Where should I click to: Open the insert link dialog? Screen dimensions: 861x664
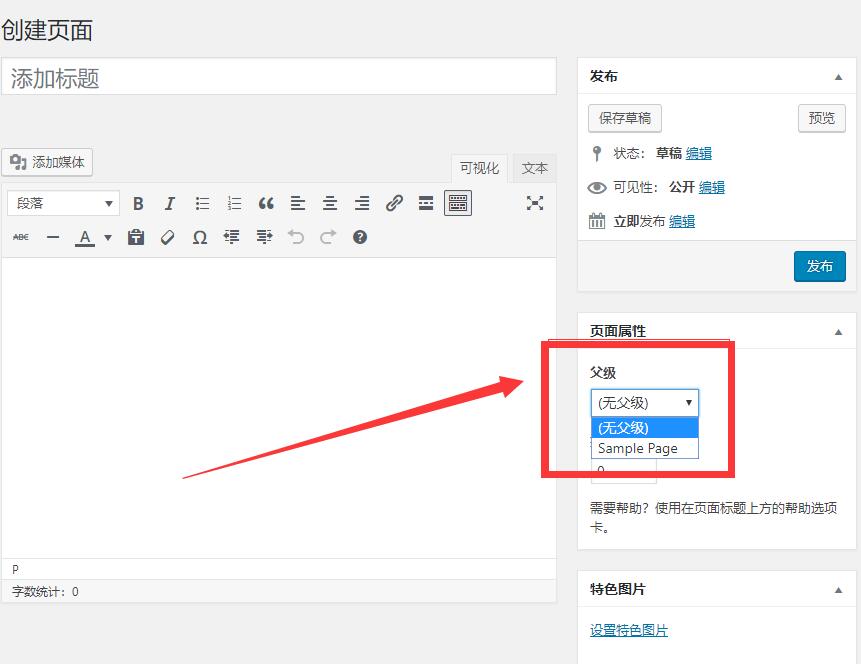point(394,203)
